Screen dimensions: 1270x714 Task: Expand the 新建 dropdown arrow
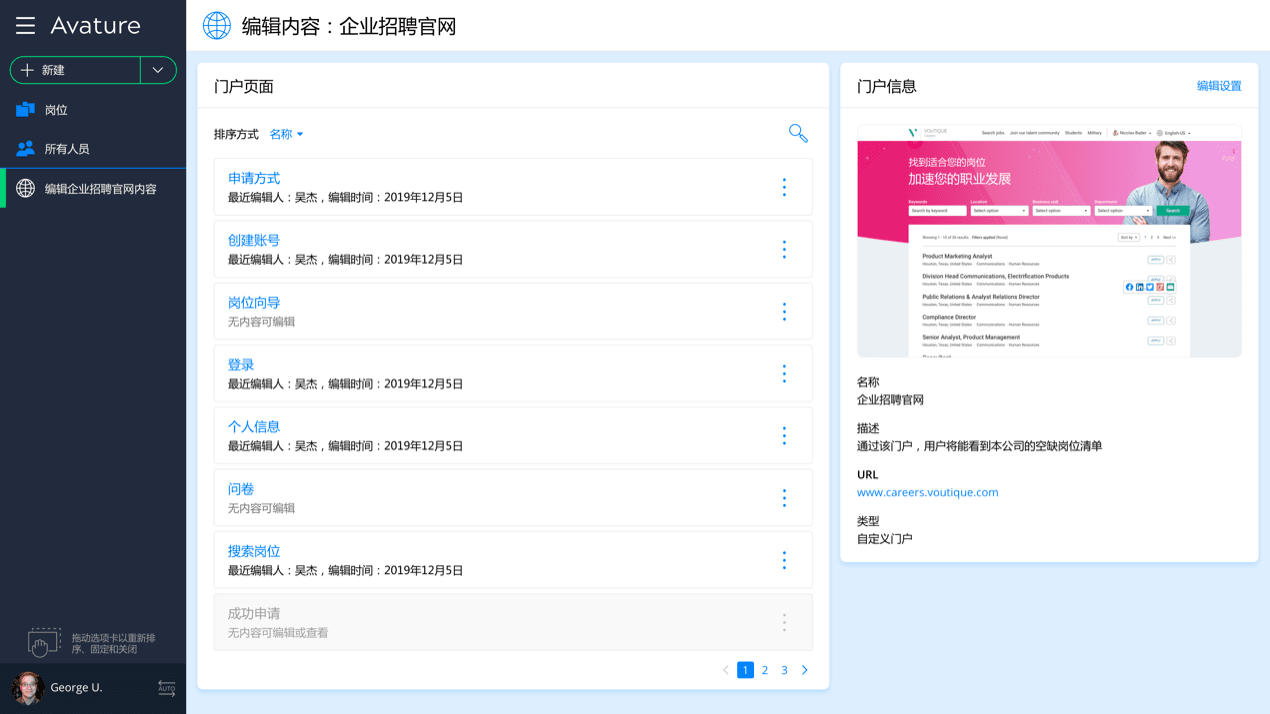(158, 70)
